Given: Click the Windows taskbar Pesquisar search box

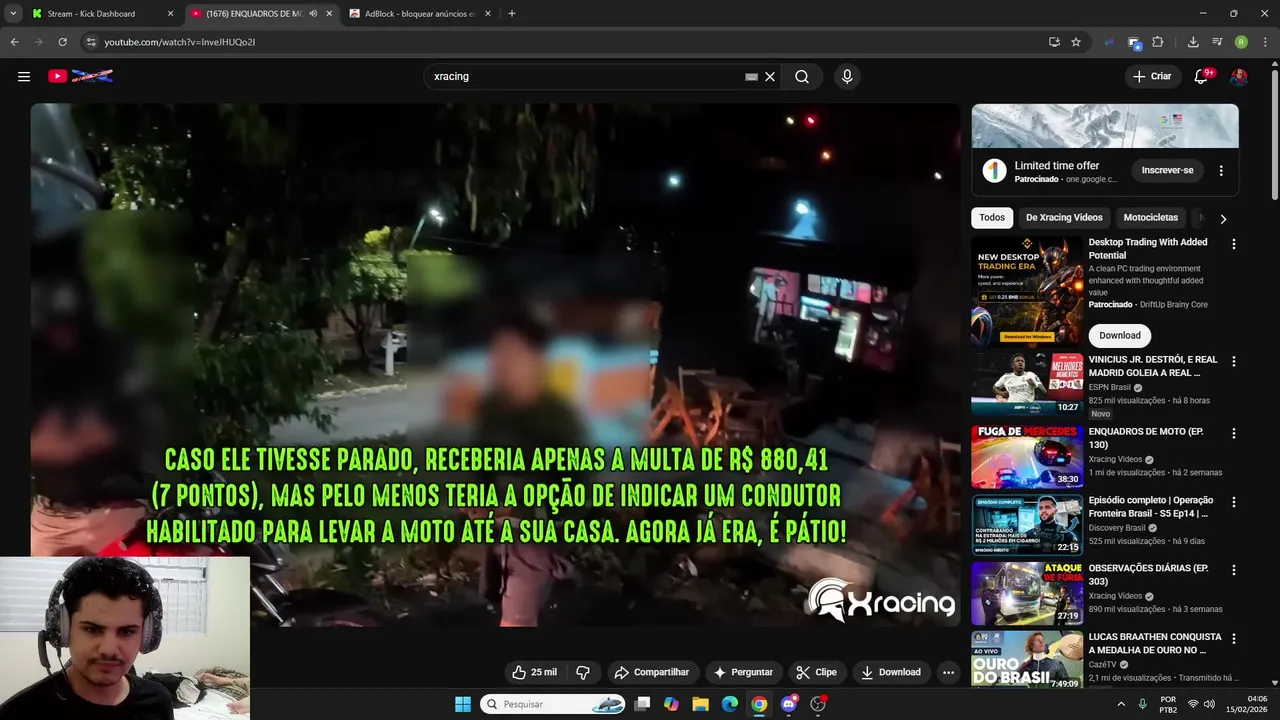Looking at the screenshot, I should [x=554, y=704].
